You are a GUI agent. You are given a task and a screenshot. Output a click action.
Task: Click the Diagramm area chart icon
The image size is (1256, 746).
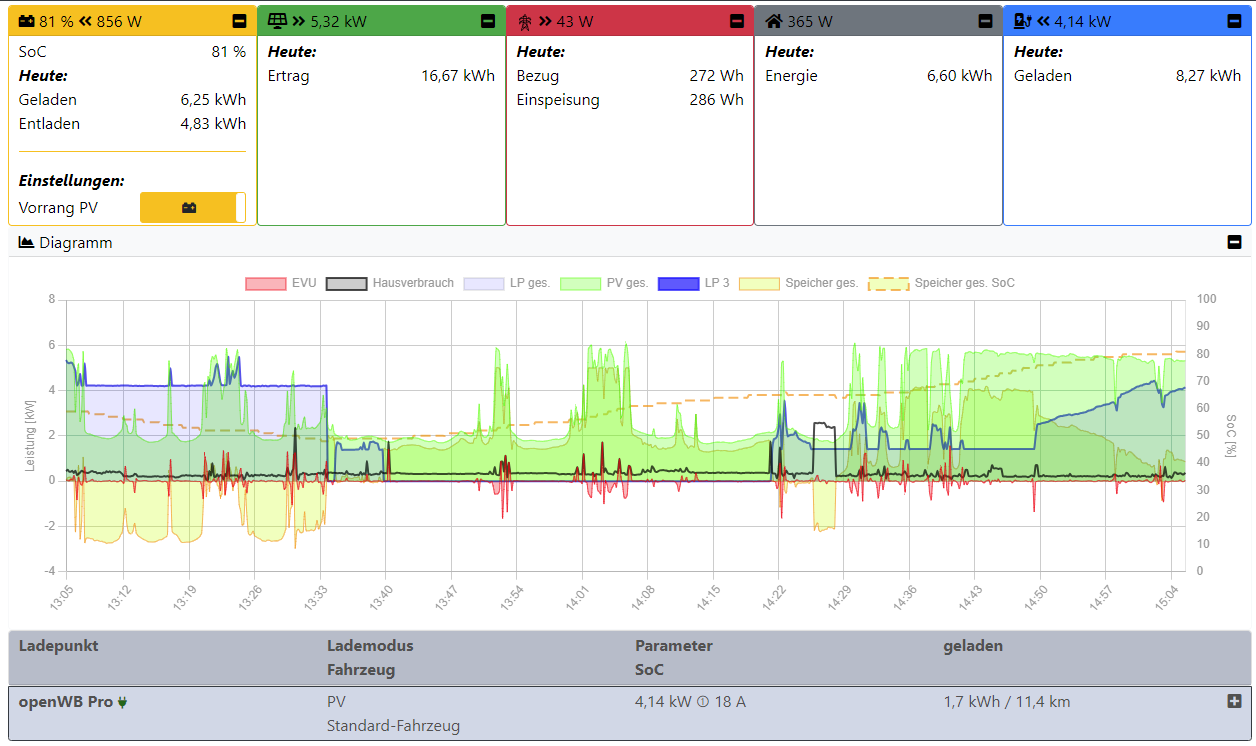coord(27,243)
